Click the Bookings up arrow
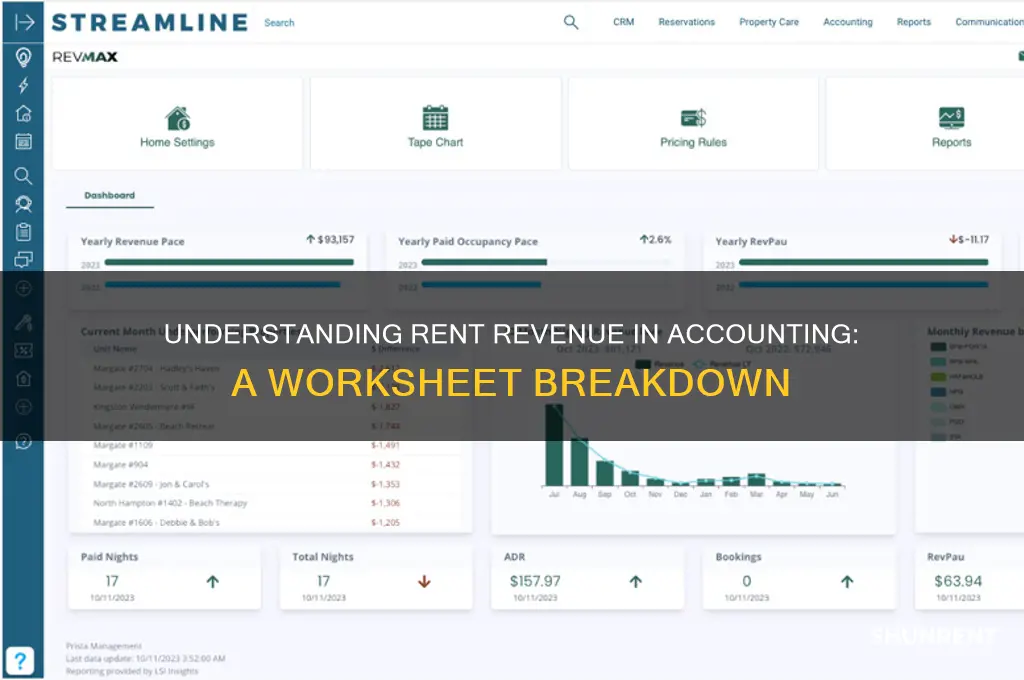The image size is (1024, 680). tap(847, 581)
